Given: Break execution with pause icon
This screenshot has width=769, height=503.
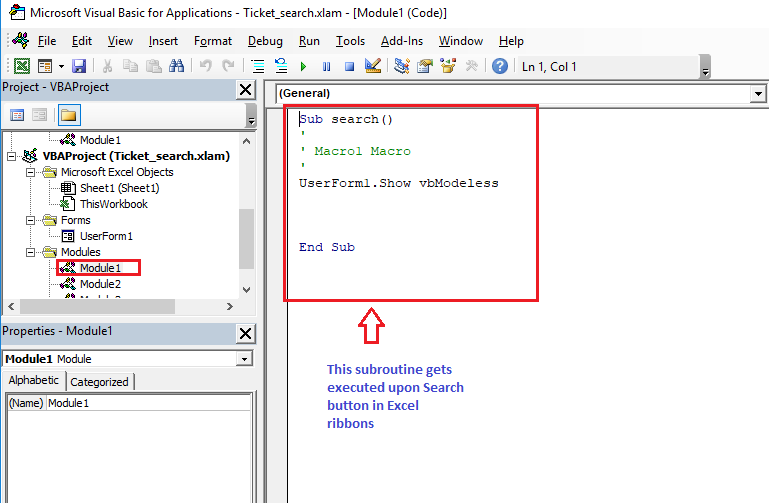Looking at the screenshot, I should (327, 66).
